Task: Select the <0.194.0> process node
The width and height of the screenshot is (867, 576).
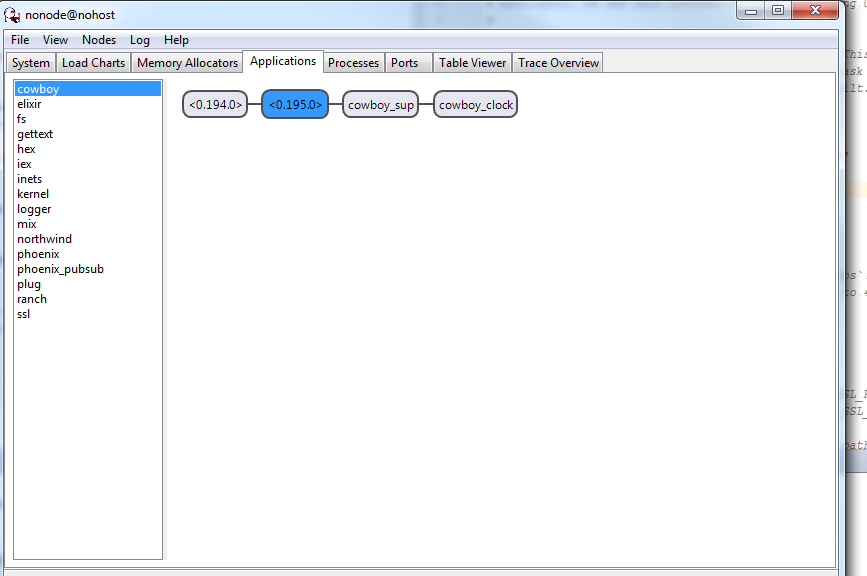Action: point(213,103)
